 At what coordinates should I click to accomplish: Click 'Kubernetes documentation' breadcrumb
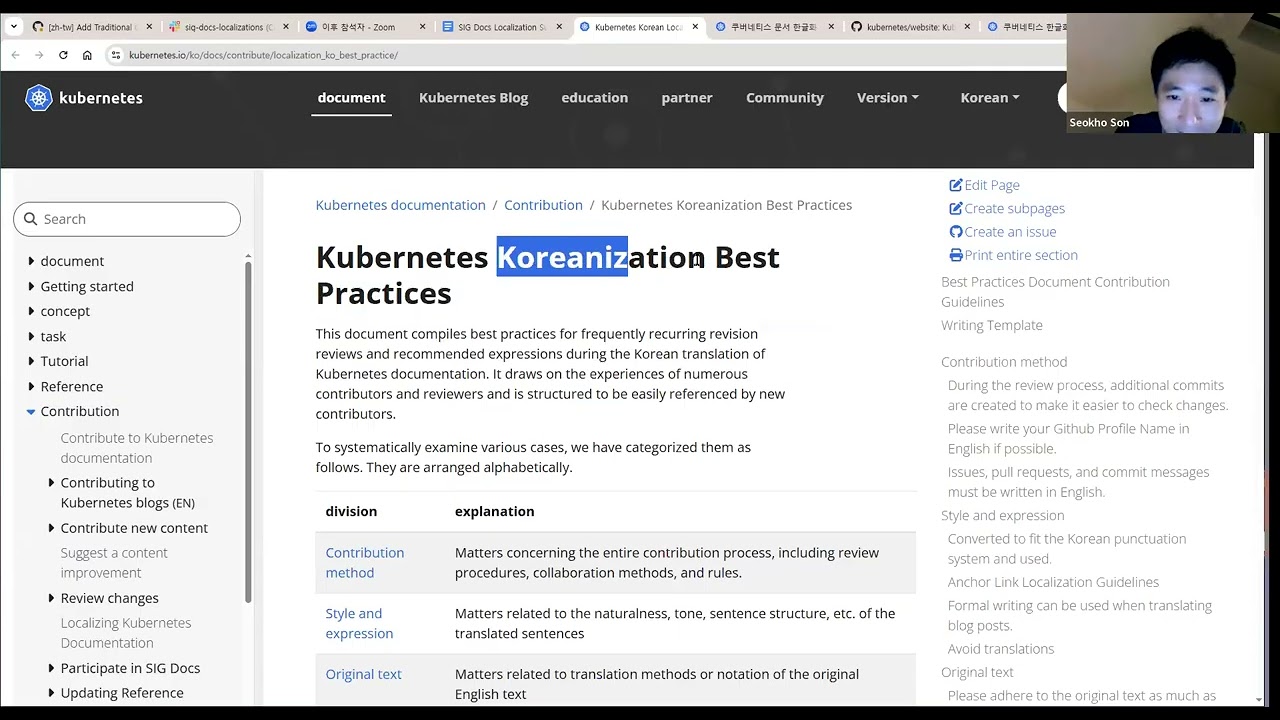point(400,205)
